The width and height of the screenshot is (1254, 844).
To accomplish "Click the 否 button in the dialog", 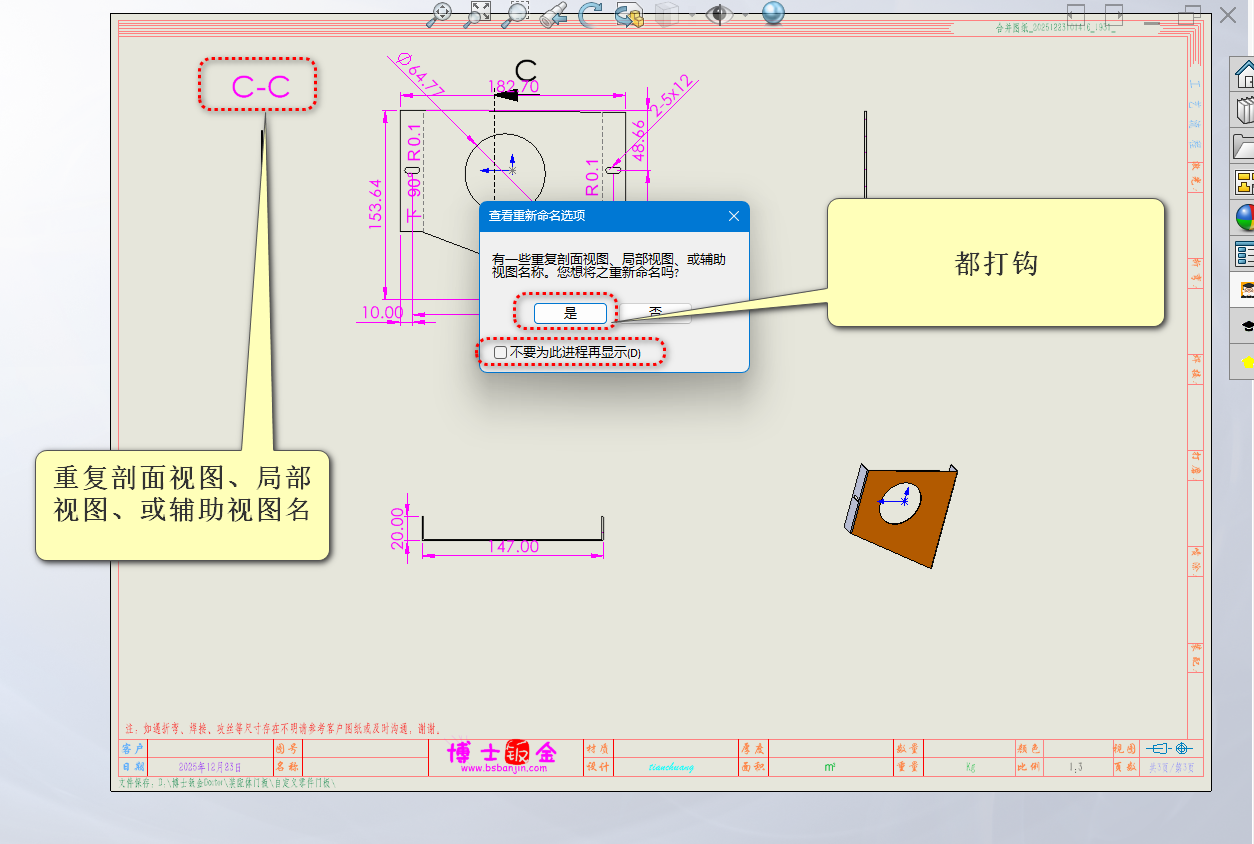I will click(655, 313).
